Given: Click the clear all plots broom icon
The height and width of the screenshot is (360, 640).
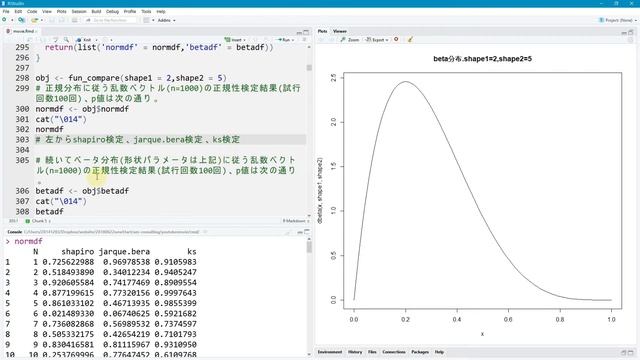Looking at the screenshot, I should coord(410,39).
